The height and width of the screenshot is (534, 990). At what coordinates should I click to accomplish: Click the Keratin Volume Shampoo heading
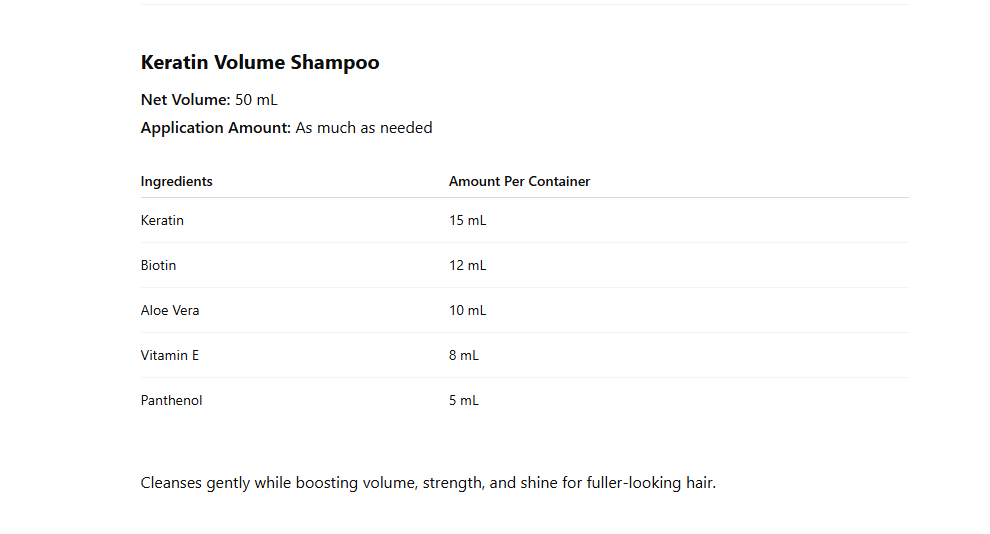coord(260,63)
